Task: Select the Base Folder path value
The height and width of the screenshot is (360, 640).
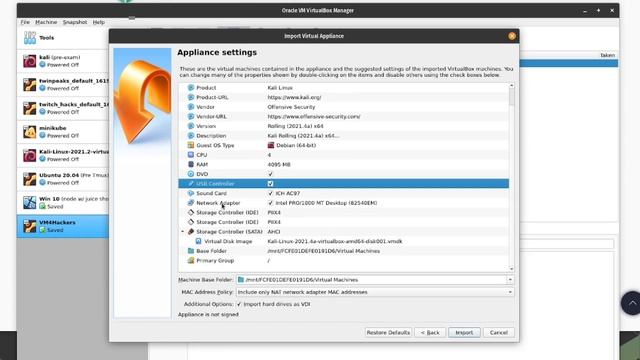Action: tap(324, 251)
